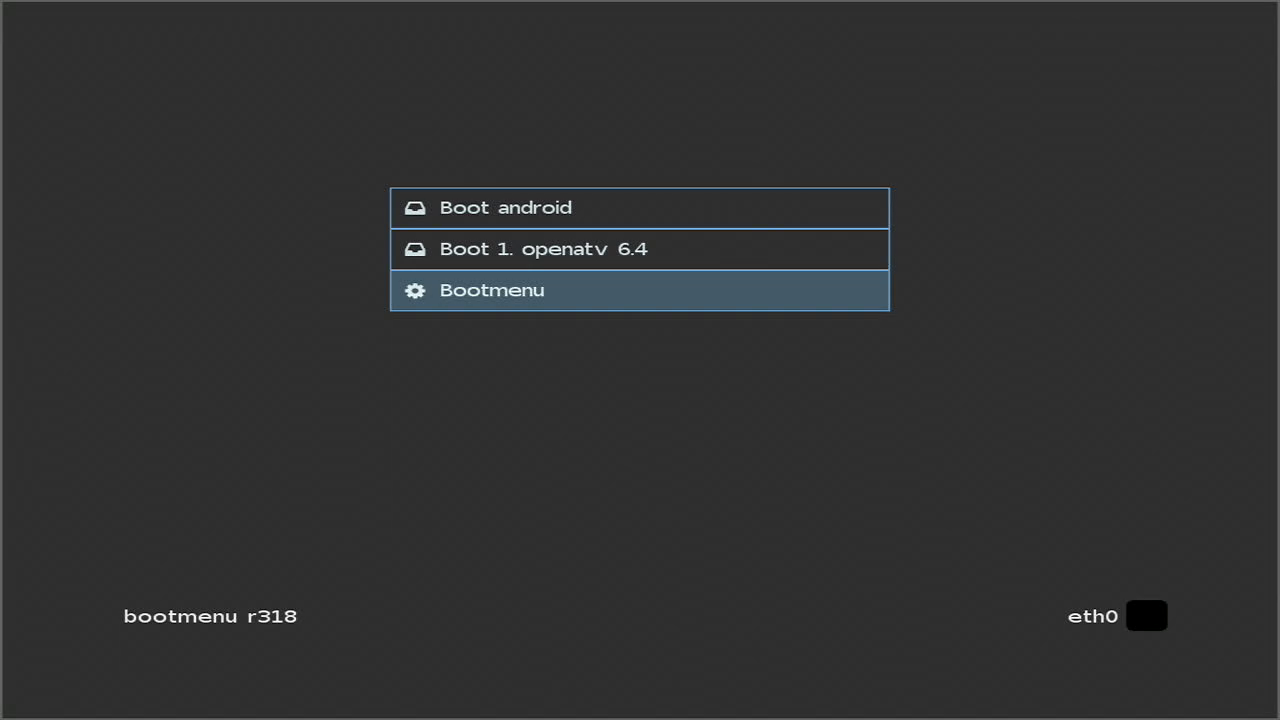Image resolution: width=1280 pixels, height=720 pixels.
Task: Click the eth0 network label
Action: coord(1092,616)
